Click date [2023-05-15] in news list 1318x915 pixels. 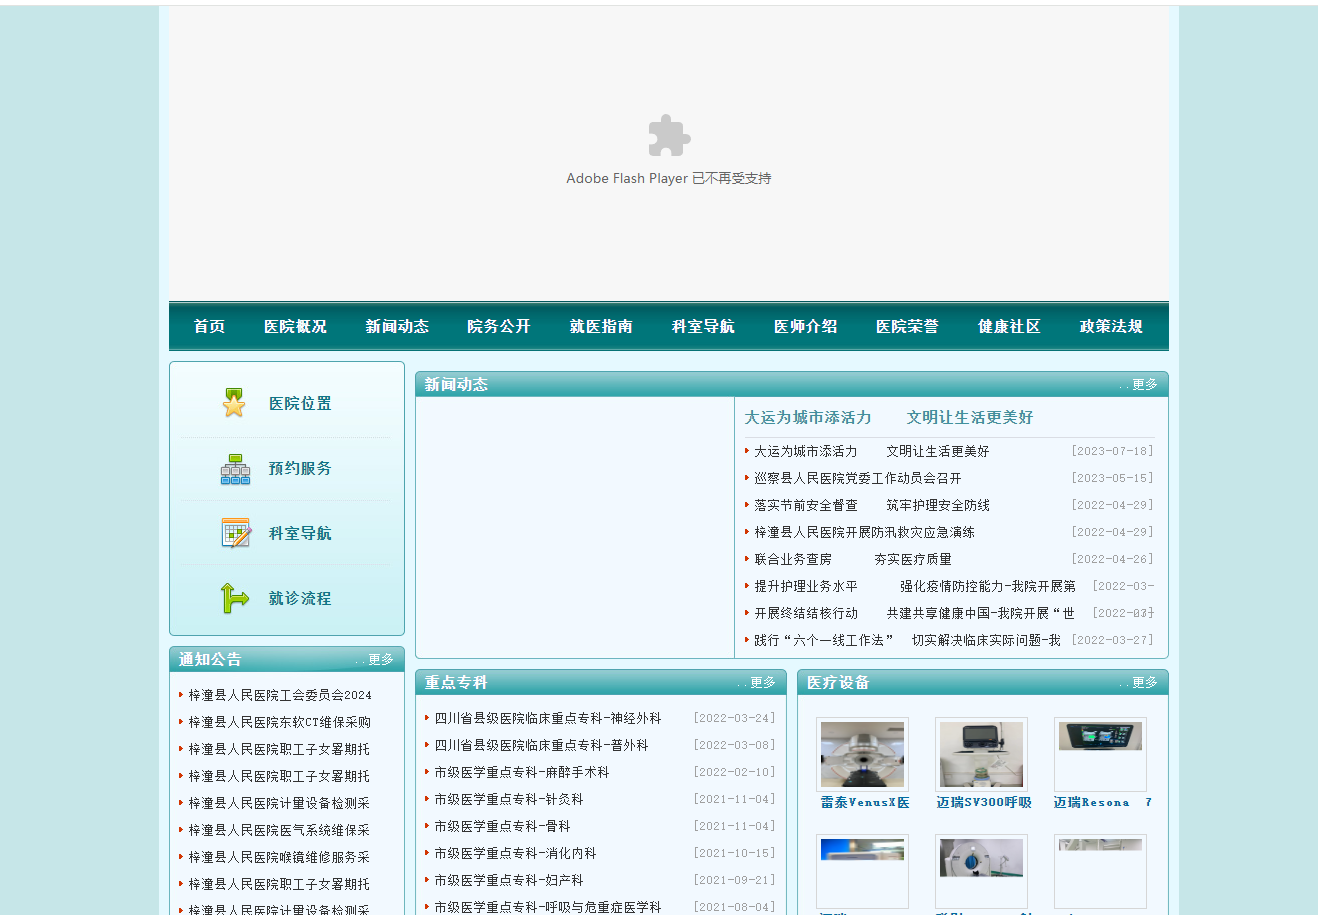pos(1112,478)
